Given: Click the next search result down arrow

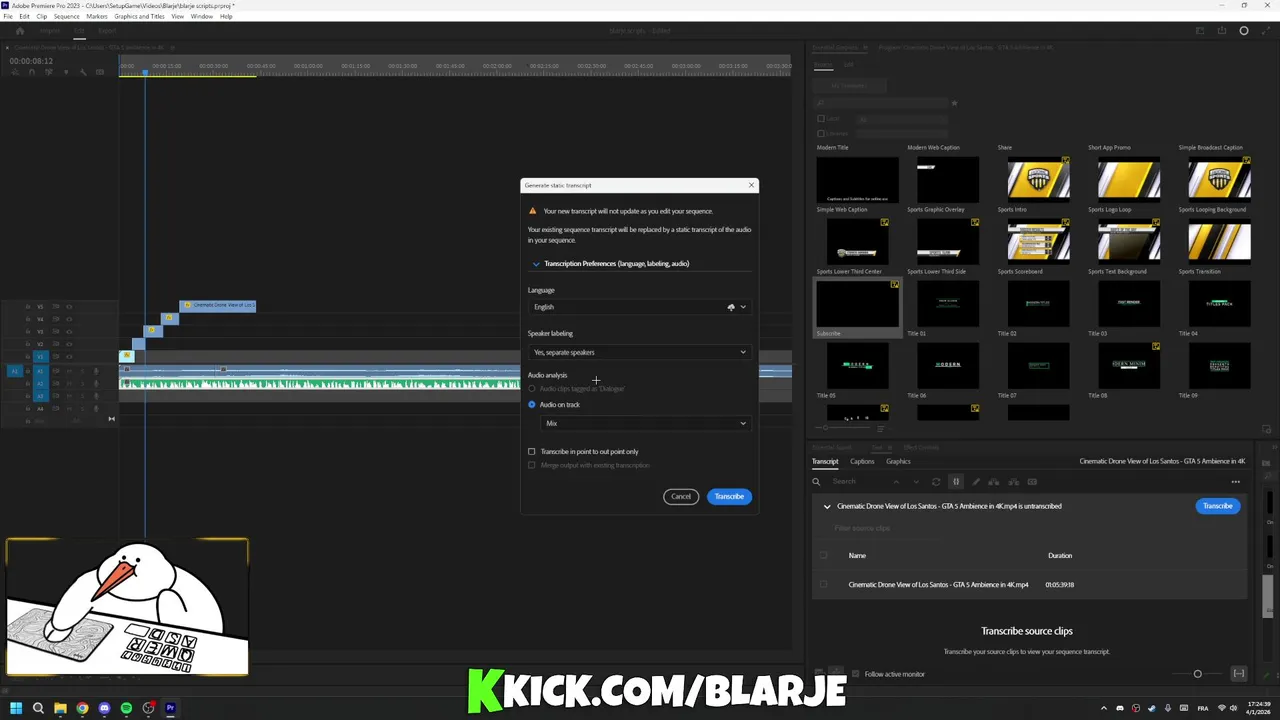Looking at the screenshot, I should 915,482.
